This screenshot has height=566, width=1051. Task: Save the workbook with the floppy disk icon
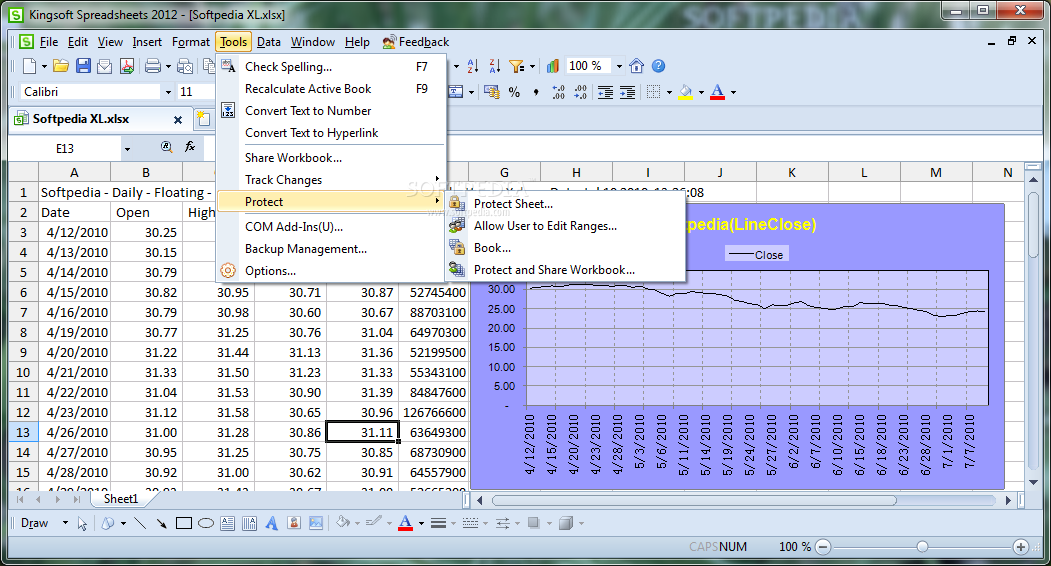83,66
